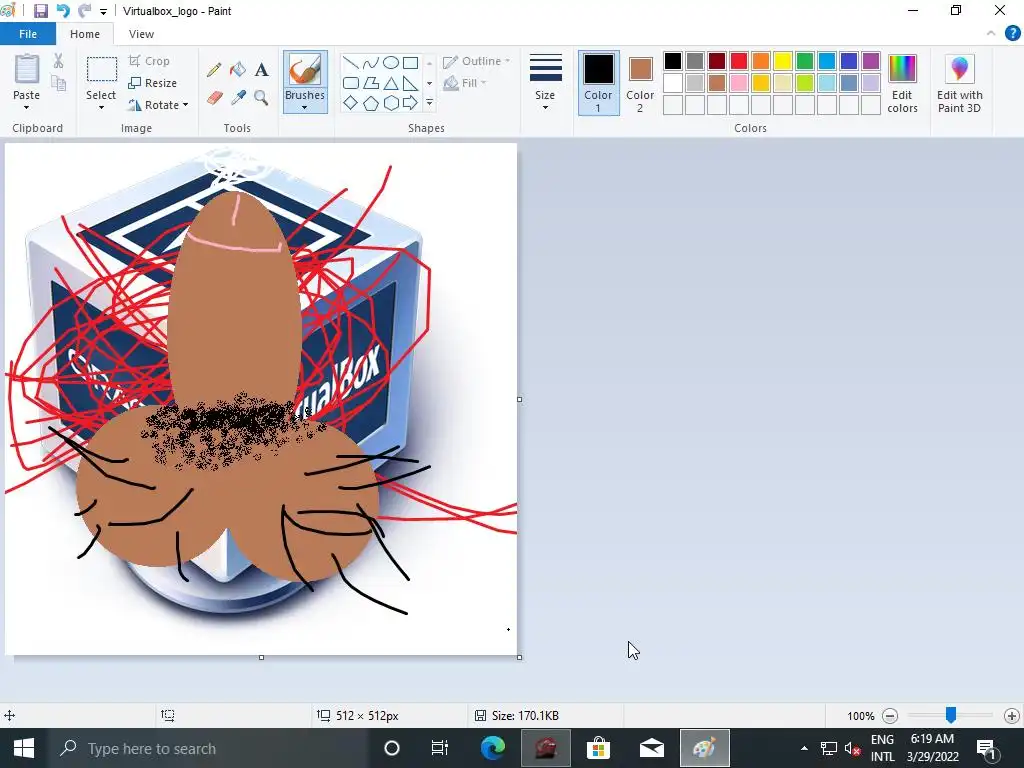
Task: Pick the red color swatch
Action: (x=739, y=61)
